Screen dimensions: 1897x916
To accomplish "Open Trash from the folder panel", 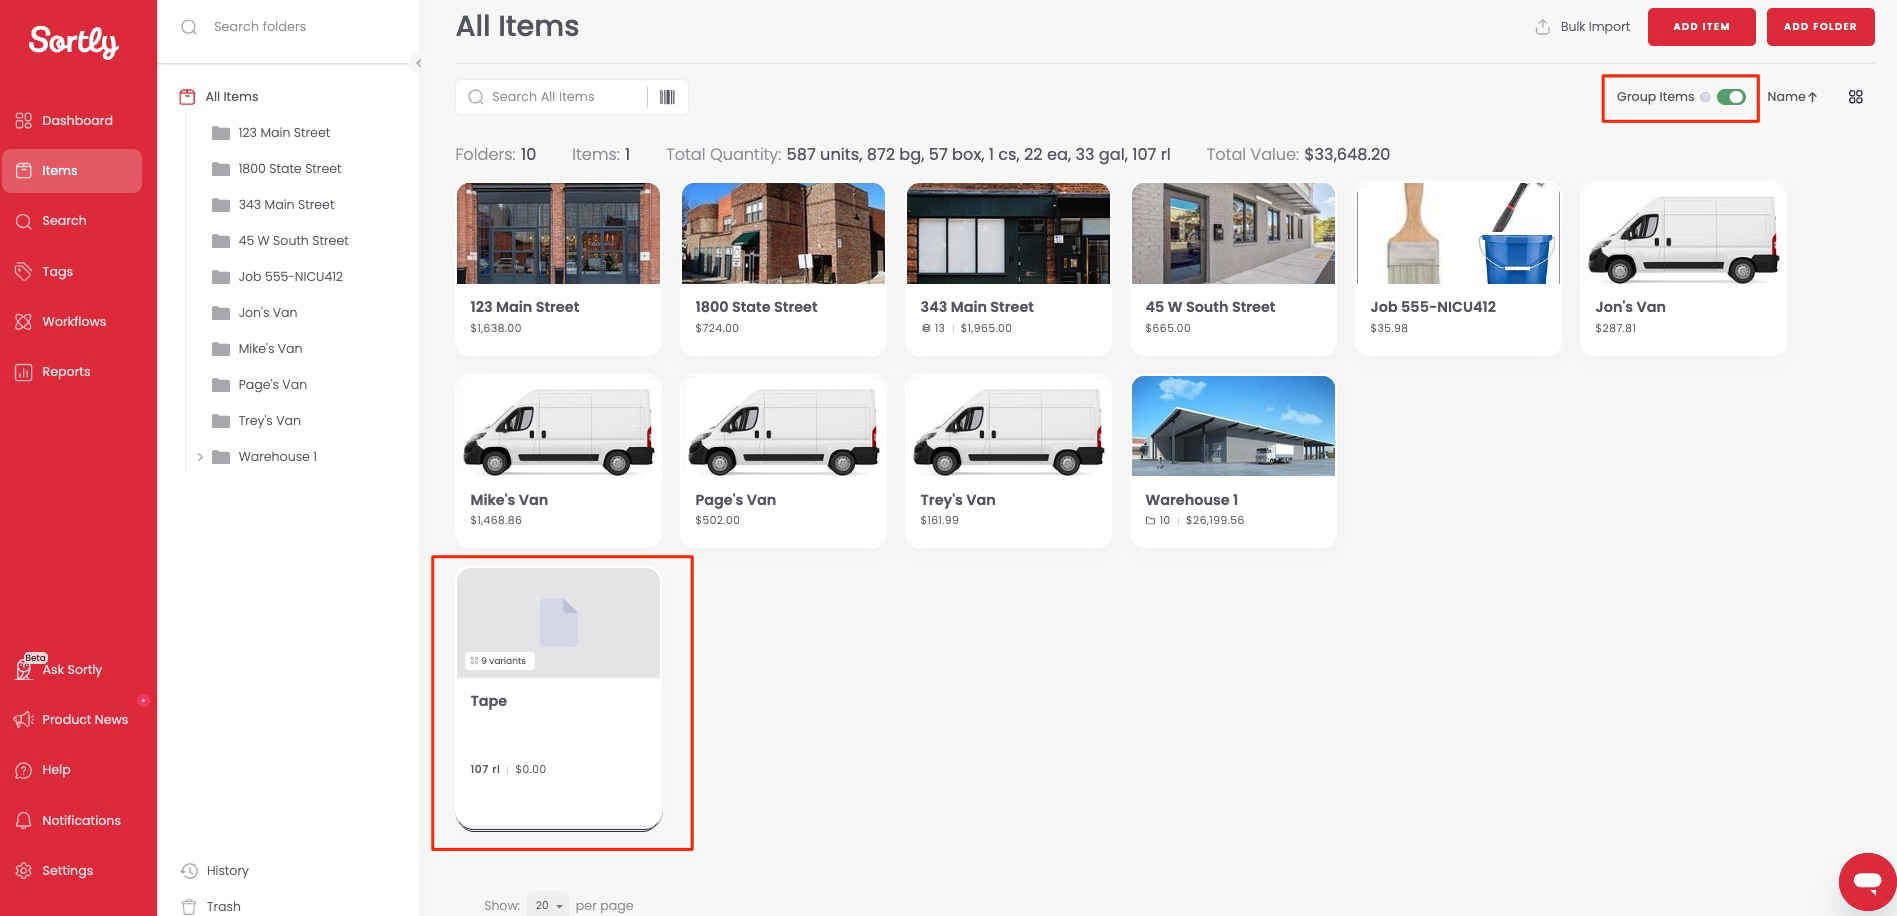I will [x=223, y=906].
